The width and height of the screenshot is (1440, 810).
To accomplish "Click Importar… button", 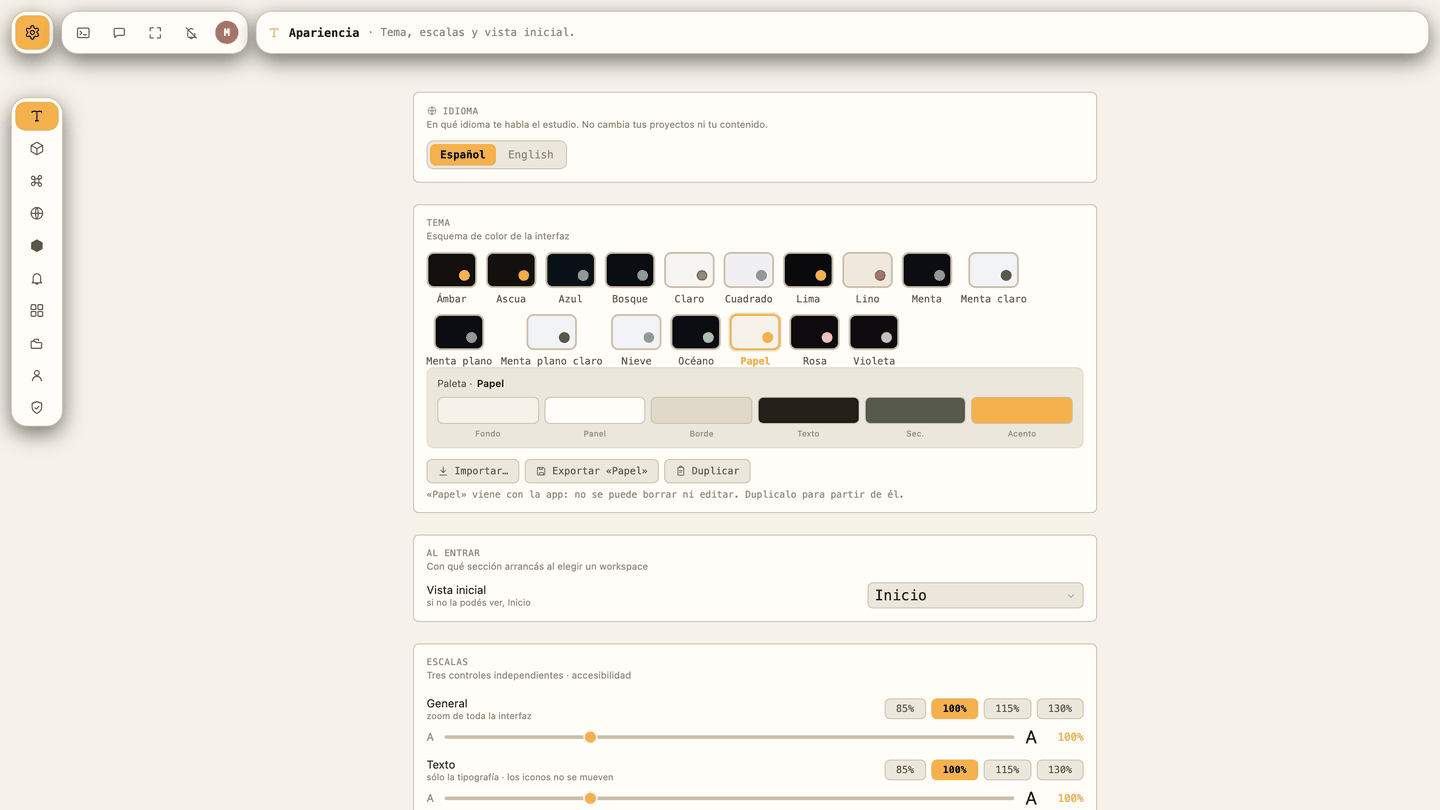I will (473, 471).
